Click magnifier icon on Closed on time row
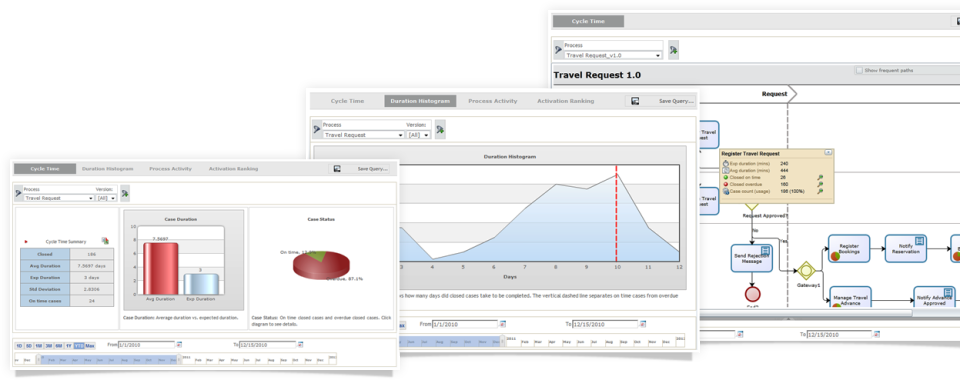 click(x=820, y=177)
